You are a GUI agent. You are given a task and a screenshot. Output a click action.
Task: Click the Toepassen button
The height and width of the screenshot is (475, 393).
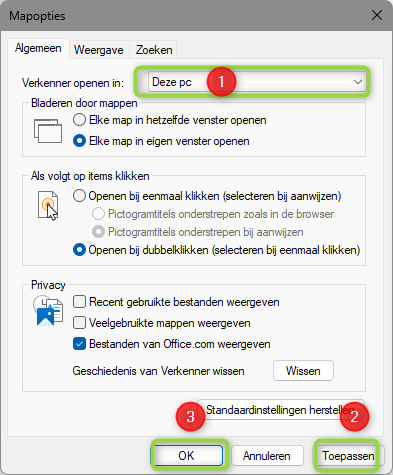click(x=348, y=456)
